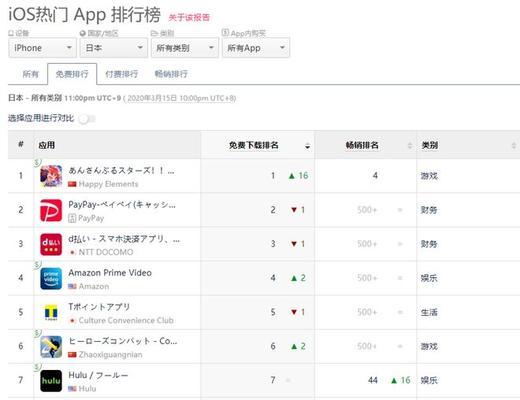Click the Hulu app icon

51,381
